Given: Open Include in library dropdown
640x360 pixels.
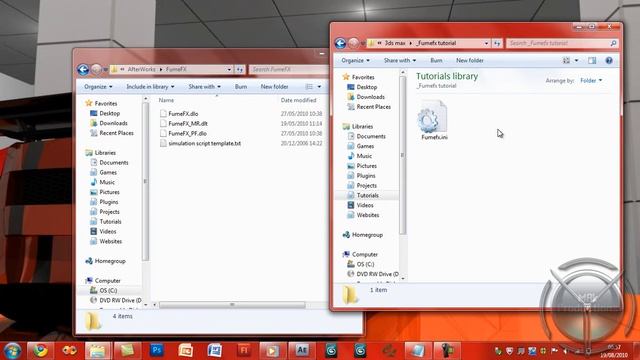Looking at the screenshot, I should (150, 87).
